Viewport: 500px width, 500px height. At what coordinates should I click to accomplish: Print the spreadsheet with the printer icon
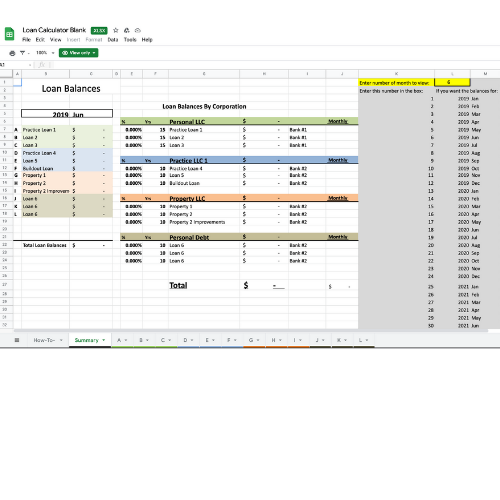tap(12, 53)
